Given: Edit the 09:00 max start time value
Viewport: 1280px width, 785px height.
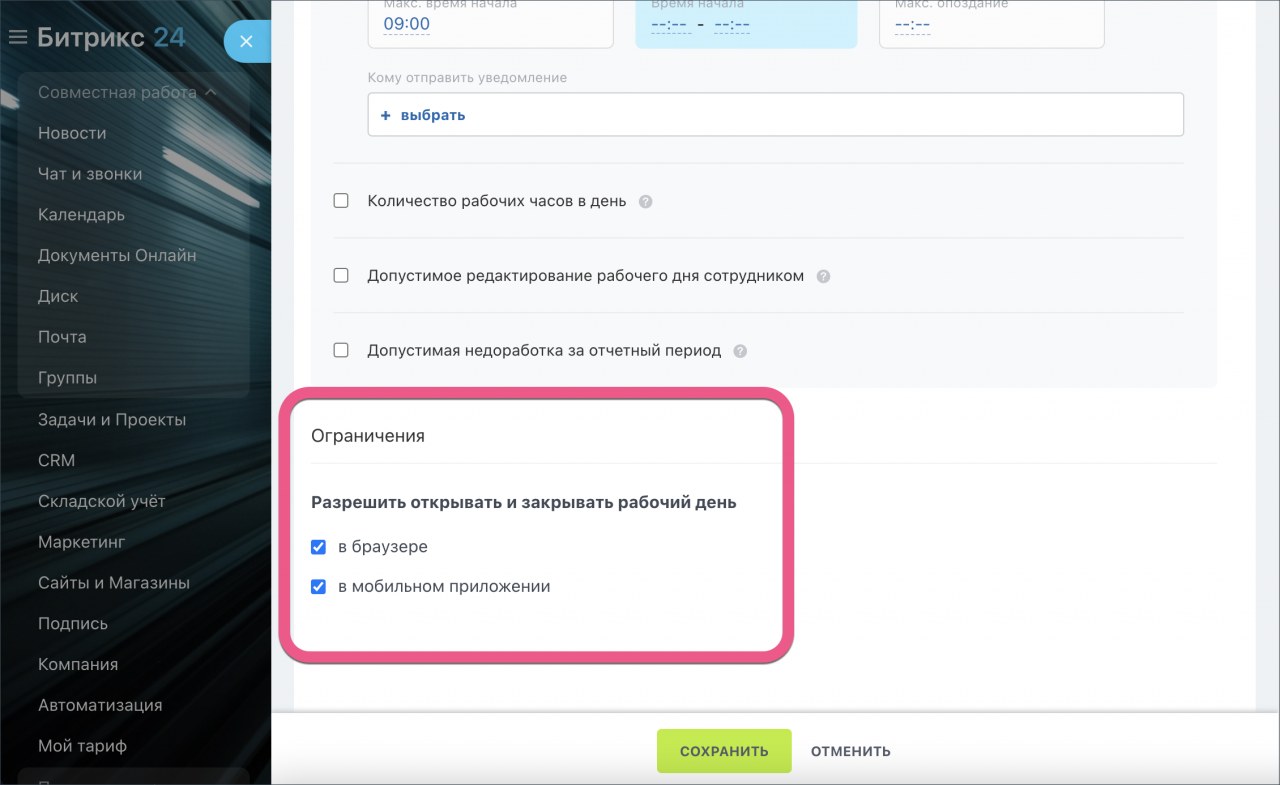Looking at the screenshot, I should click(x=407, y=24).
